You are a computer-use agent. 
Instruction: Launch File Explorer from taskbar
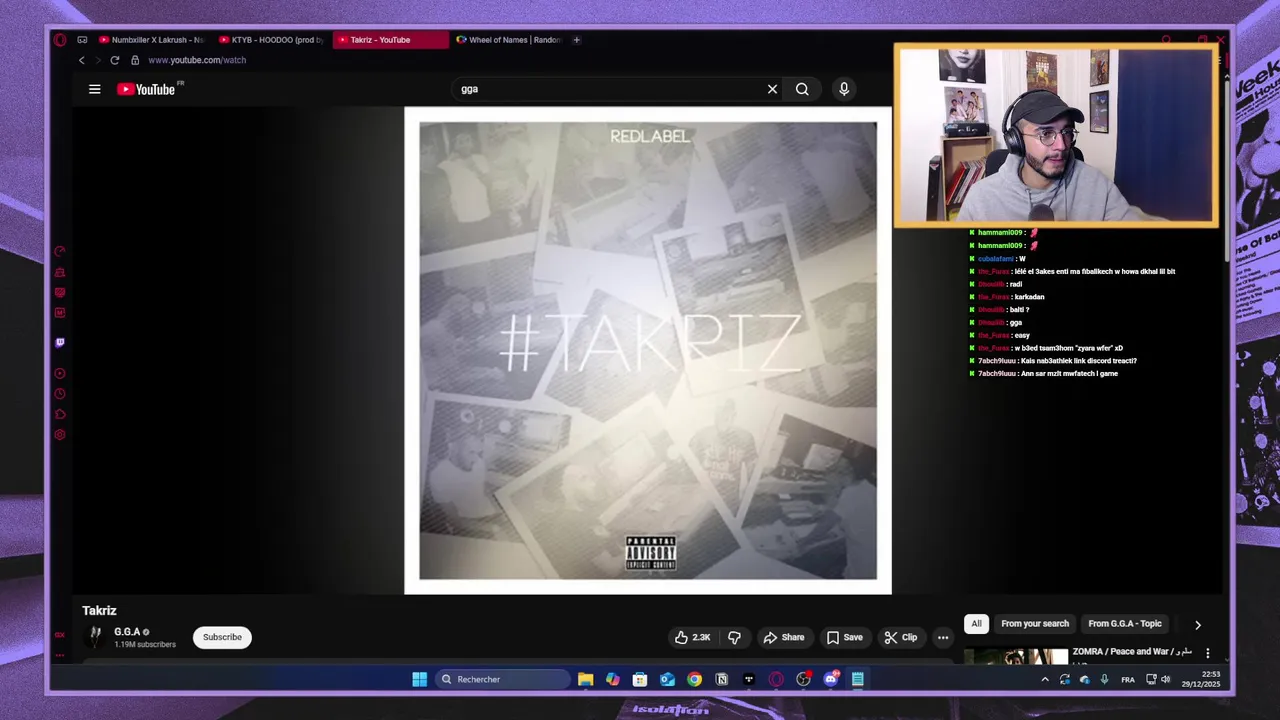point(586,679)
